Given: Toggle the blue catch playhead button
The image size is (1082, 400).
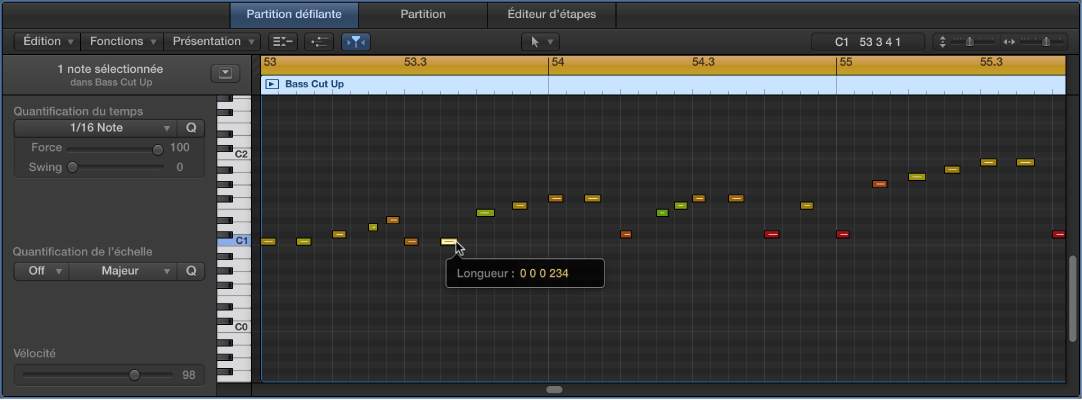Looking at the screenshot, I should [x=356, y=42].
